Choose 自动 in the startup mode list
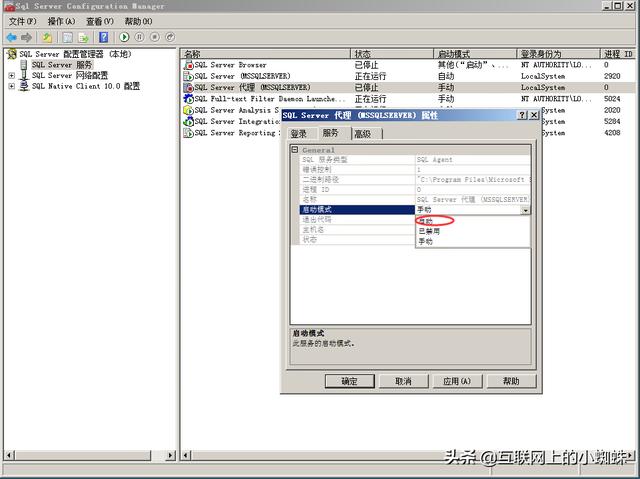This screenshot has width=640, height=479. (x=425, y=221)
